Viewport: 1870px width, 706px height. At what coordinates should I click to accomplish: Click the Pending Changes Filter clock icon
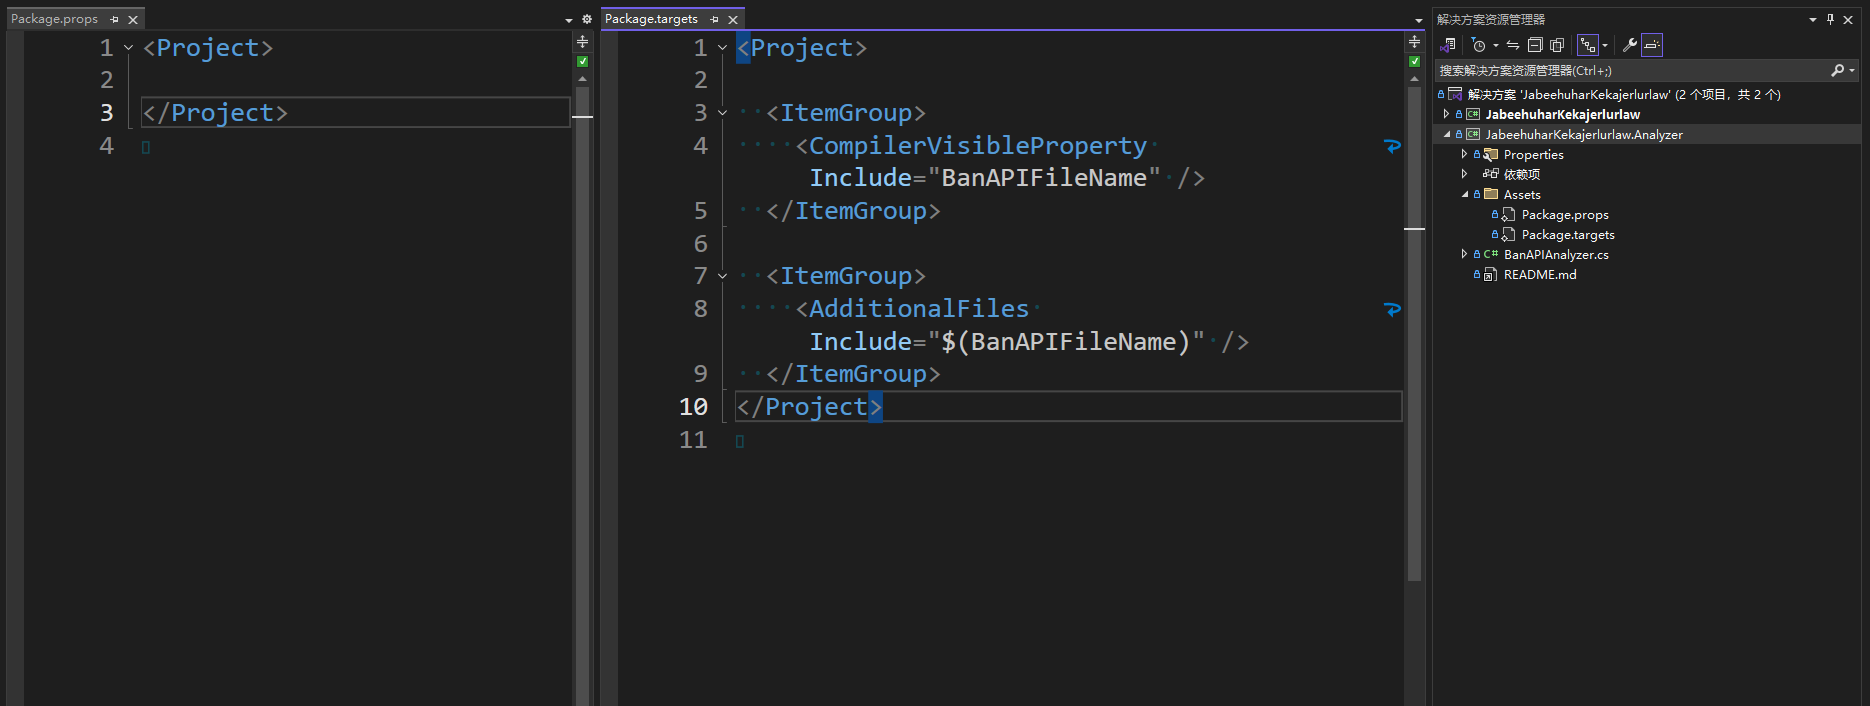tap(1479, 45)
